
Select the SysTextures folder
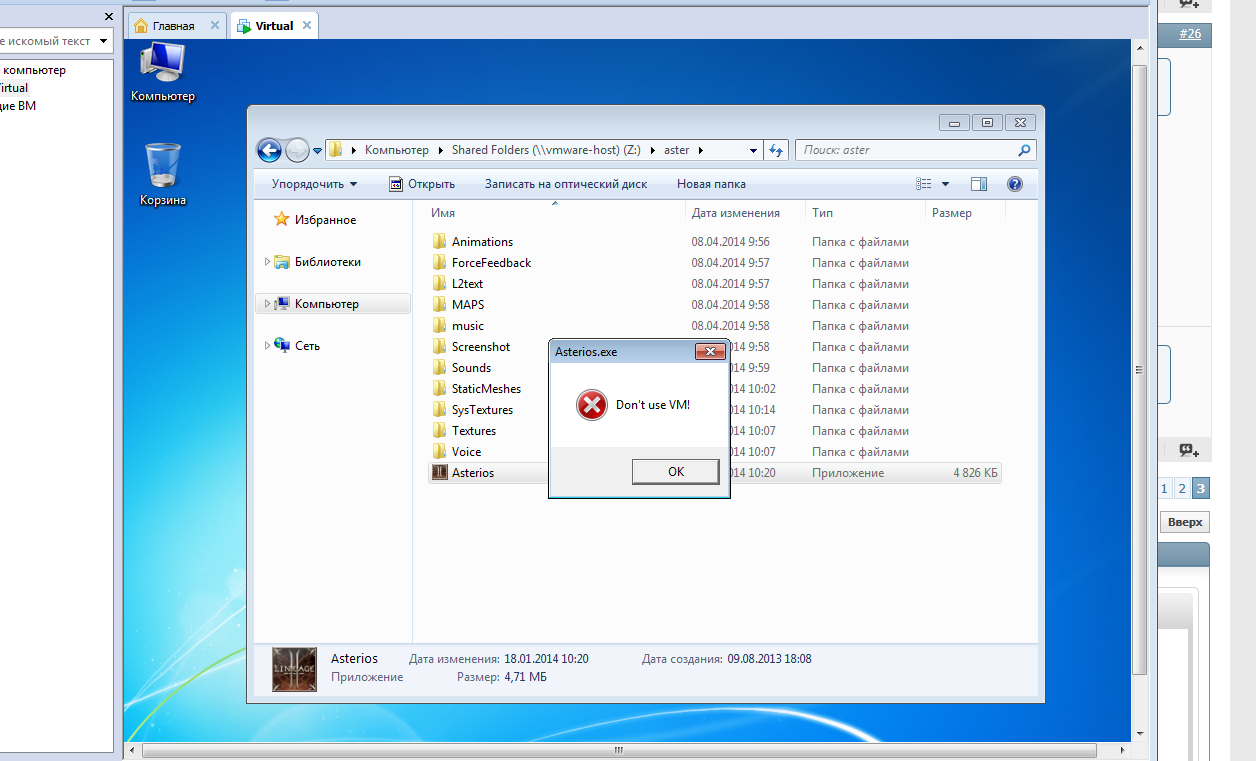click(x=482, y=410)
